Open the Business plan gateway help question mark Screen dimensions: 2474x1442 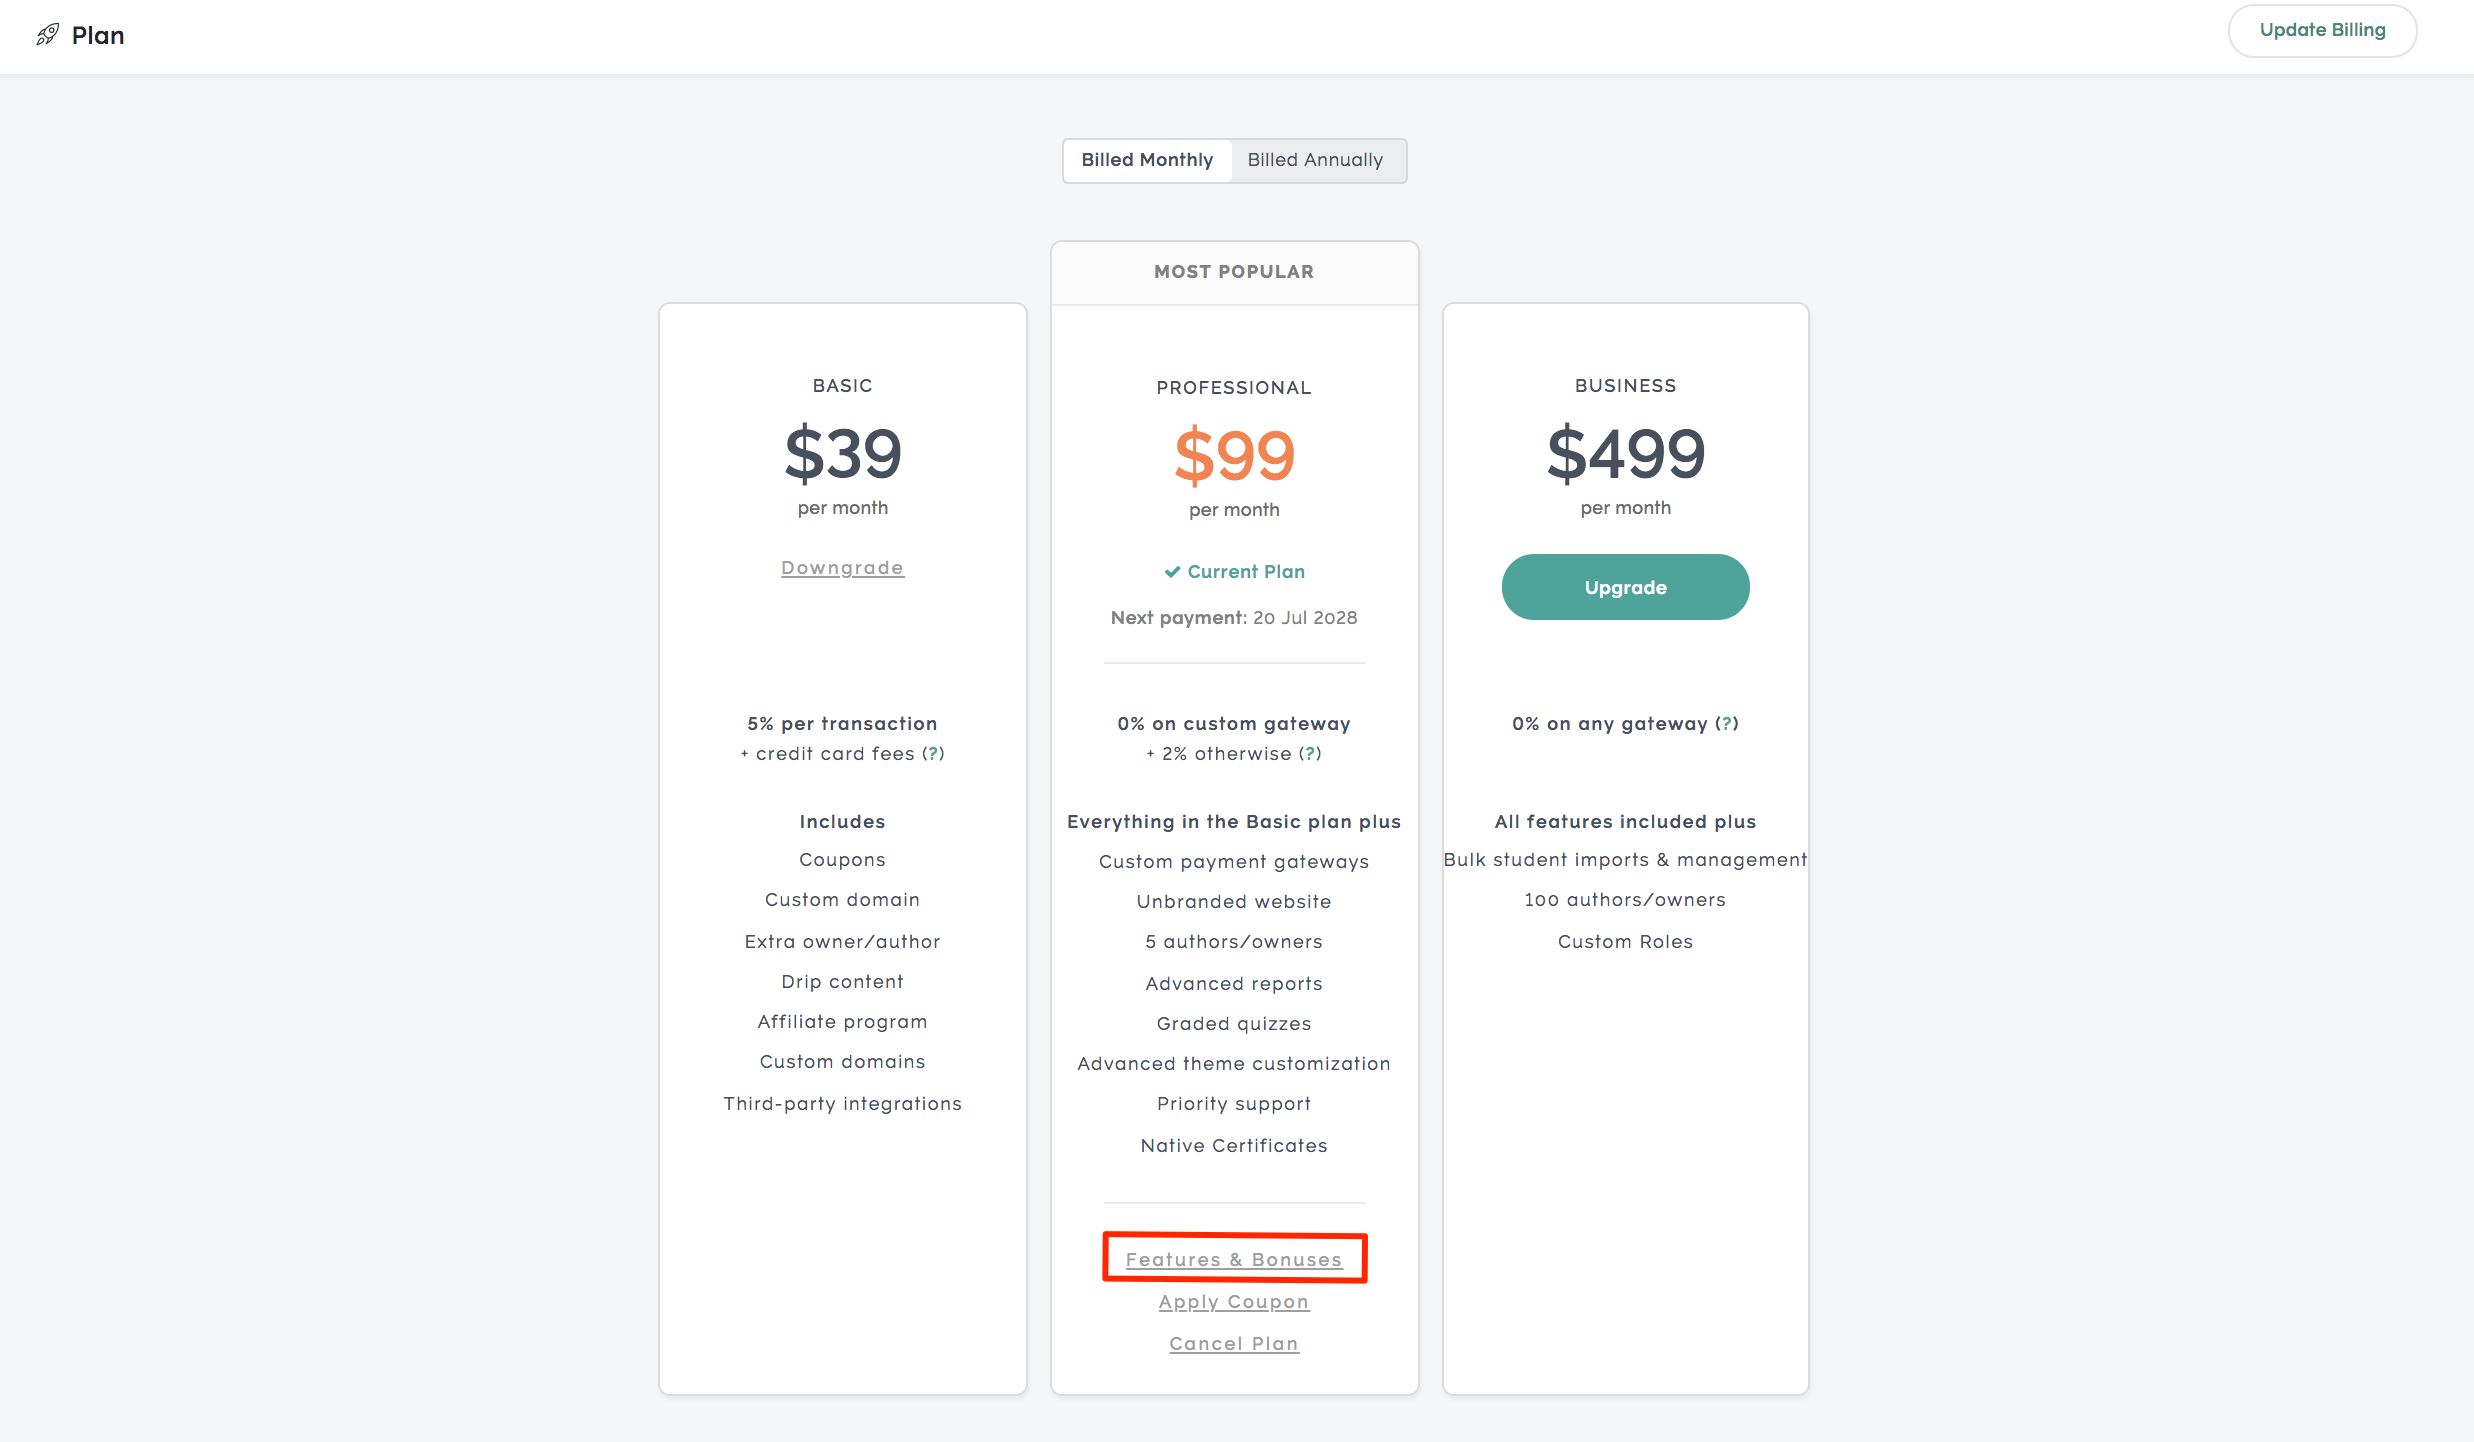[1727, 723]
